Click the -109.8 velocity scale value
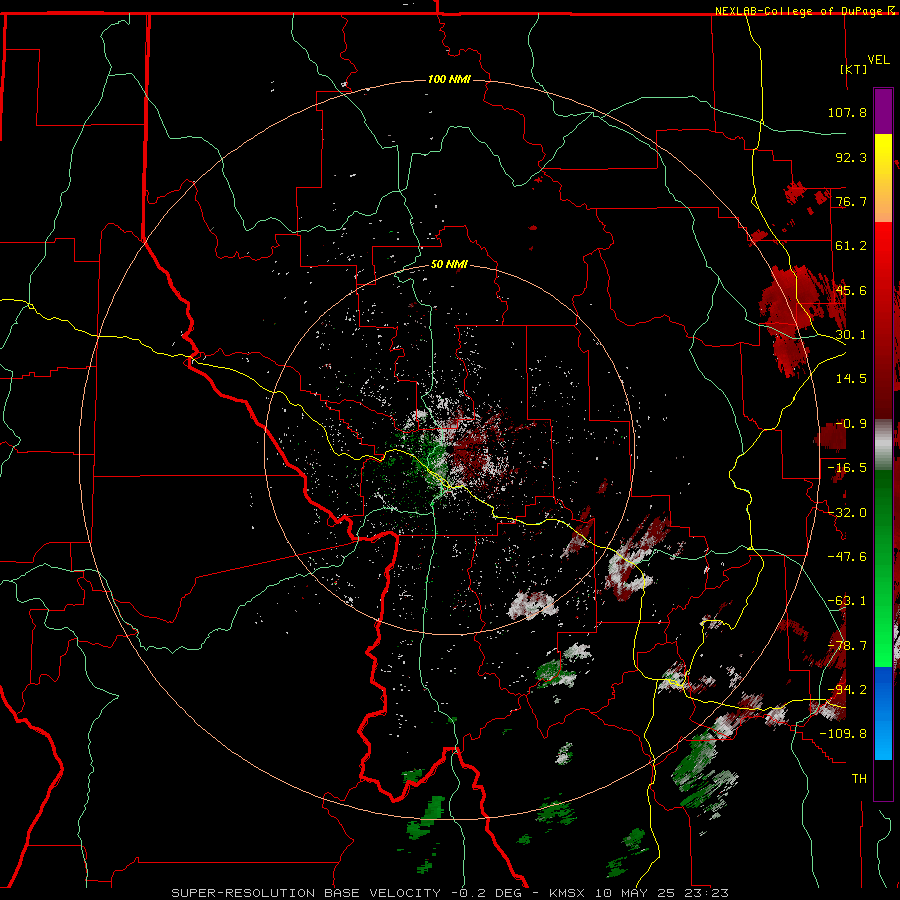This screenshot has width=900, height=900. point(843,734)
